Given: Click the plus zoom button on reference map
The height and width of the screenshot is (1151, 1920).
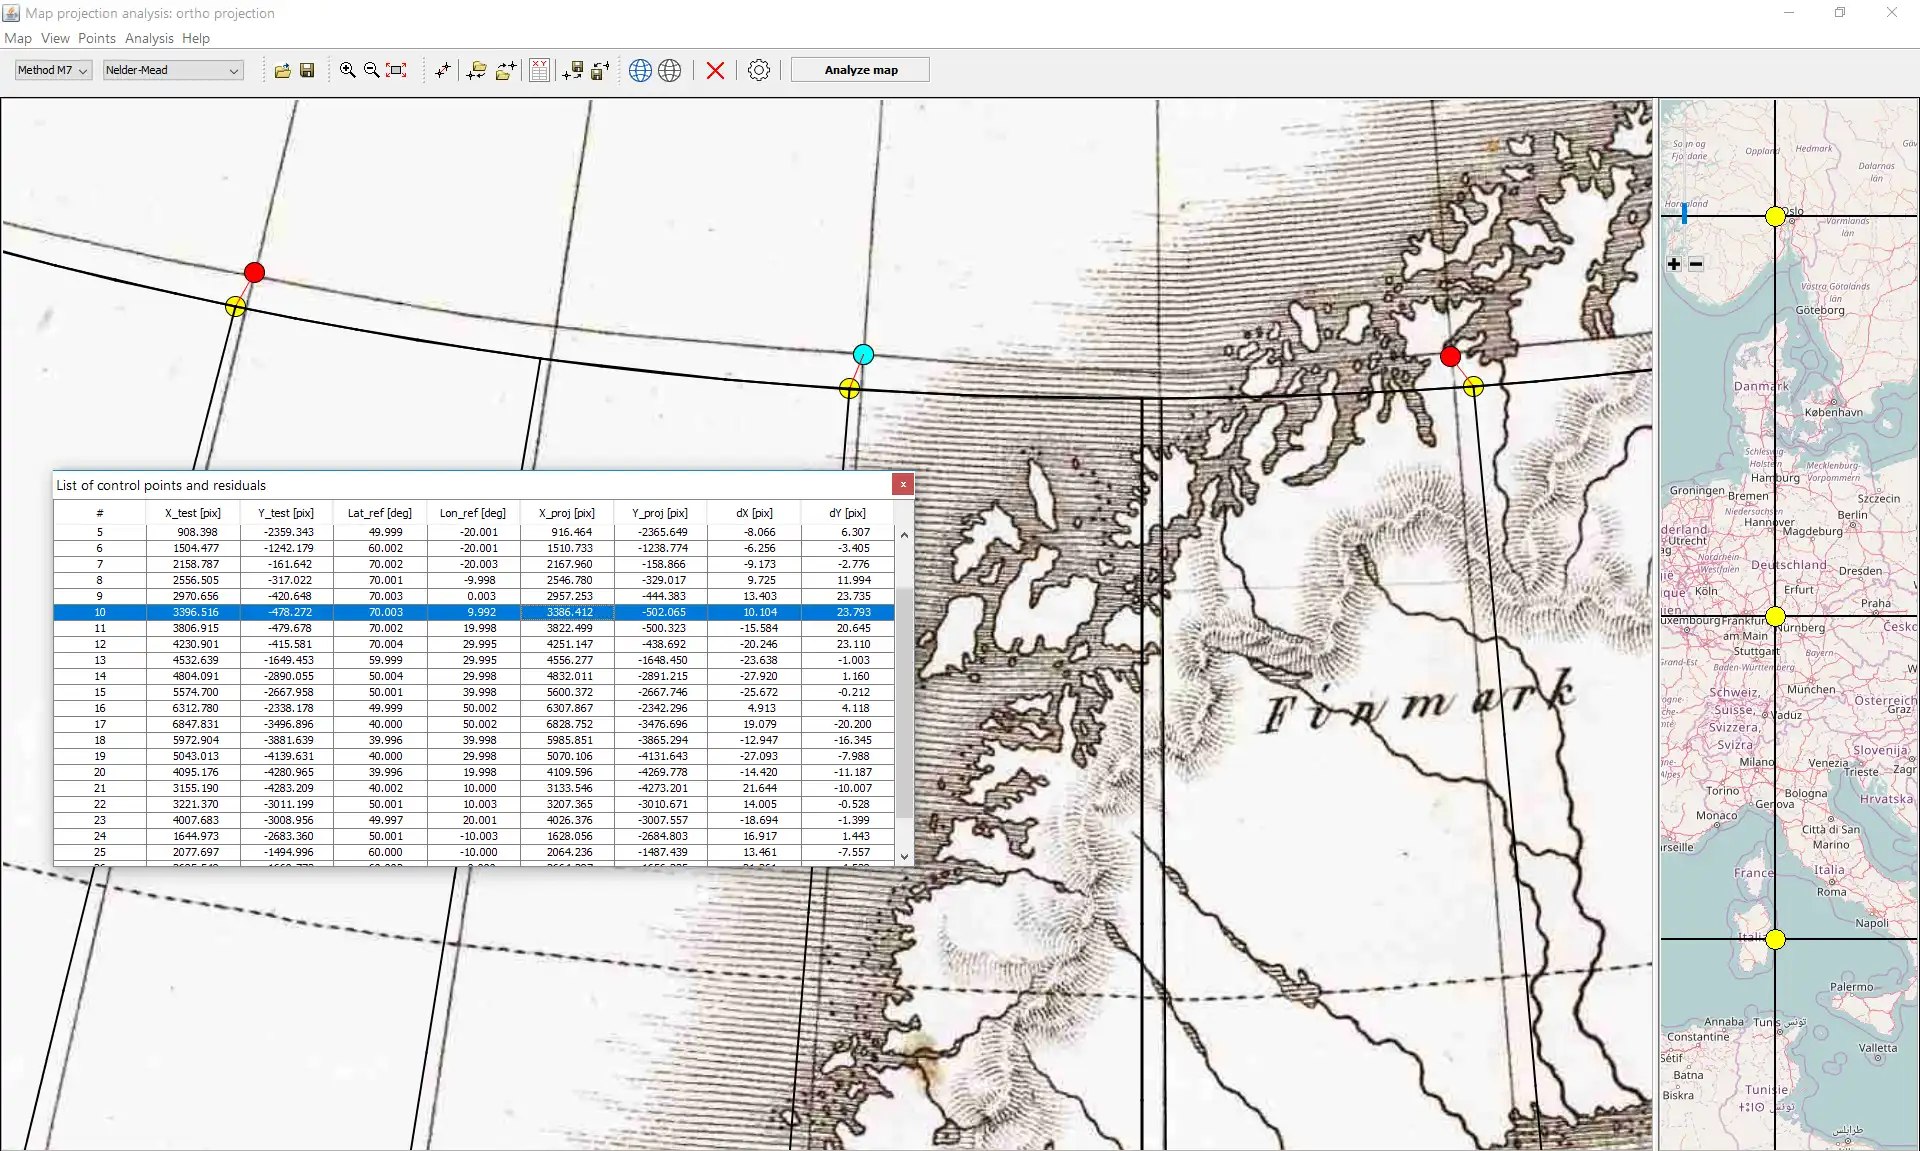Looking at the screenshot, I should point(1674,264).
